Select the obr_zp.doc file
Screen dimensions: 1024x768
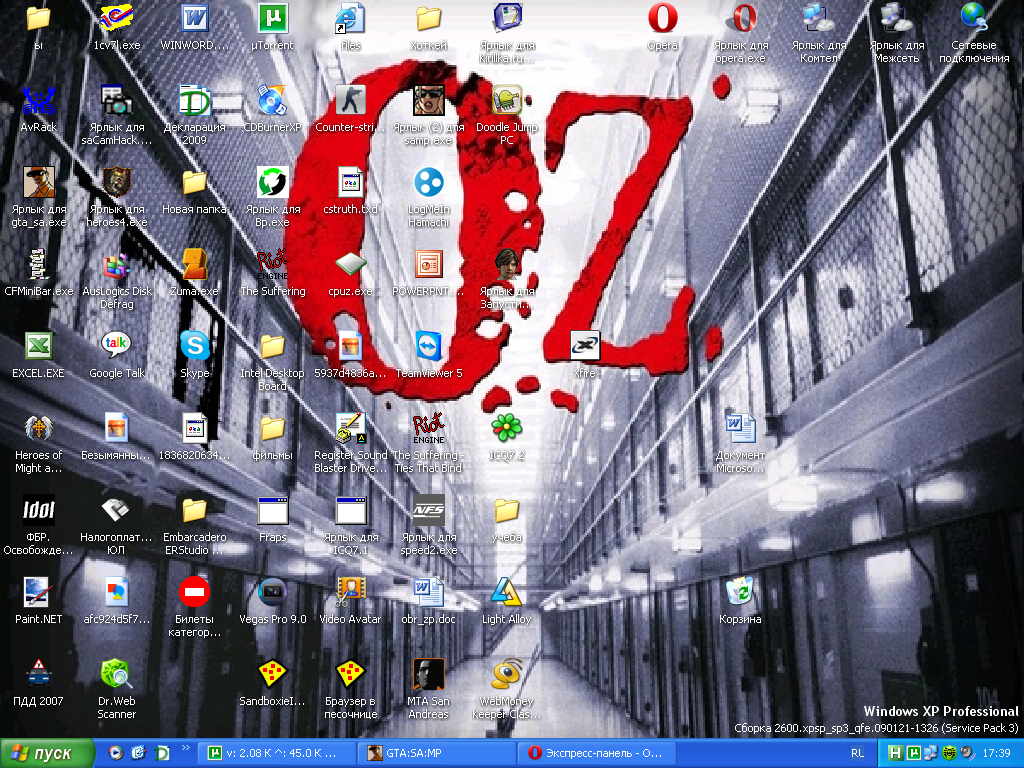[428, 600]
